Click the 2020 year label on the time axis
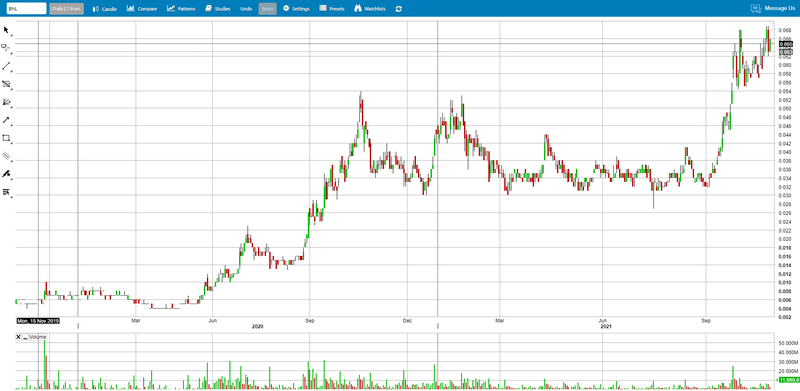Screen dimensions: 800x391 click(x=258, y=326)
